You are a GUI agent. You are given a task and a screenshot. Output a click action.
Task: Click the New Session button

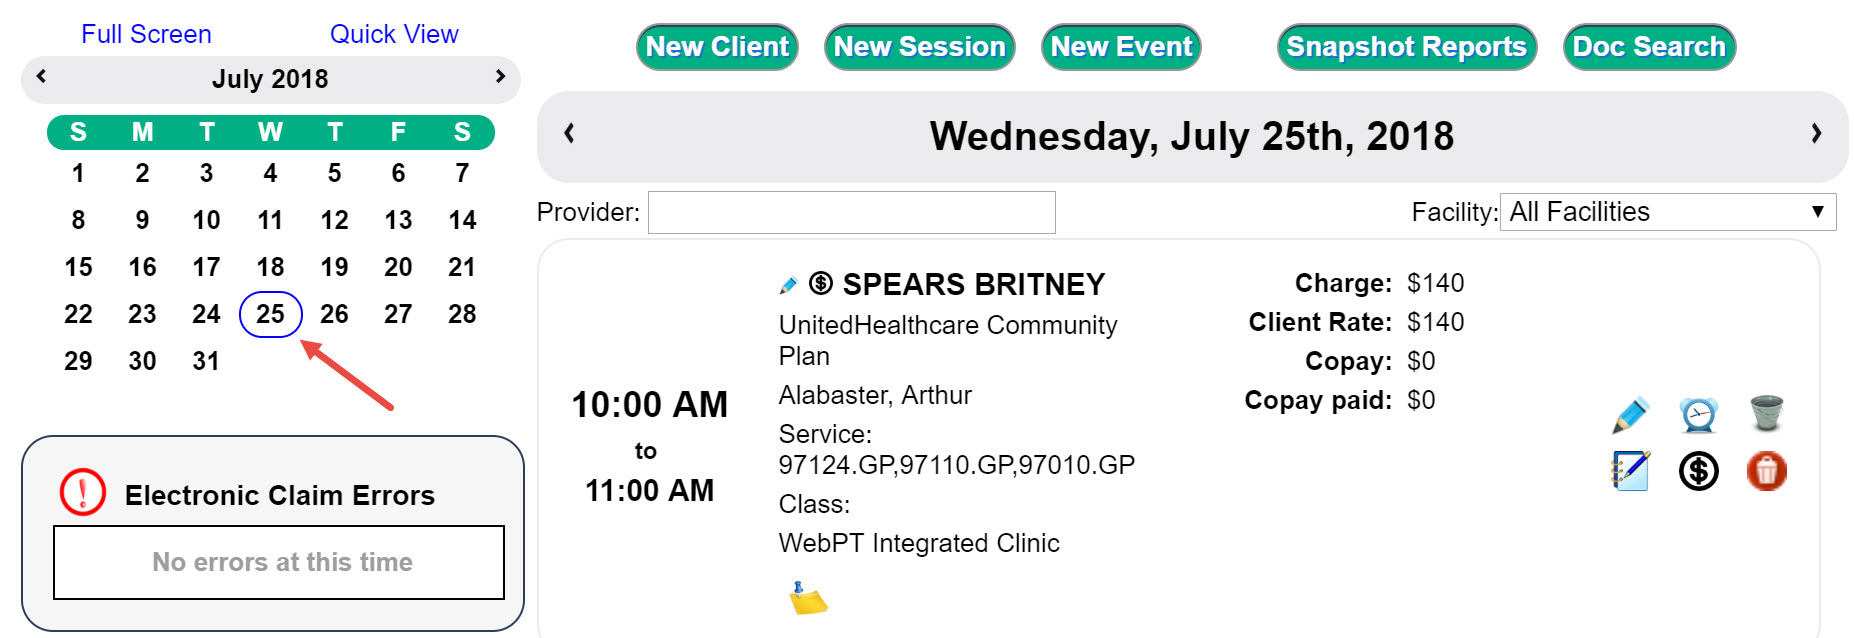pyautogui.click(x=919, y=47)
